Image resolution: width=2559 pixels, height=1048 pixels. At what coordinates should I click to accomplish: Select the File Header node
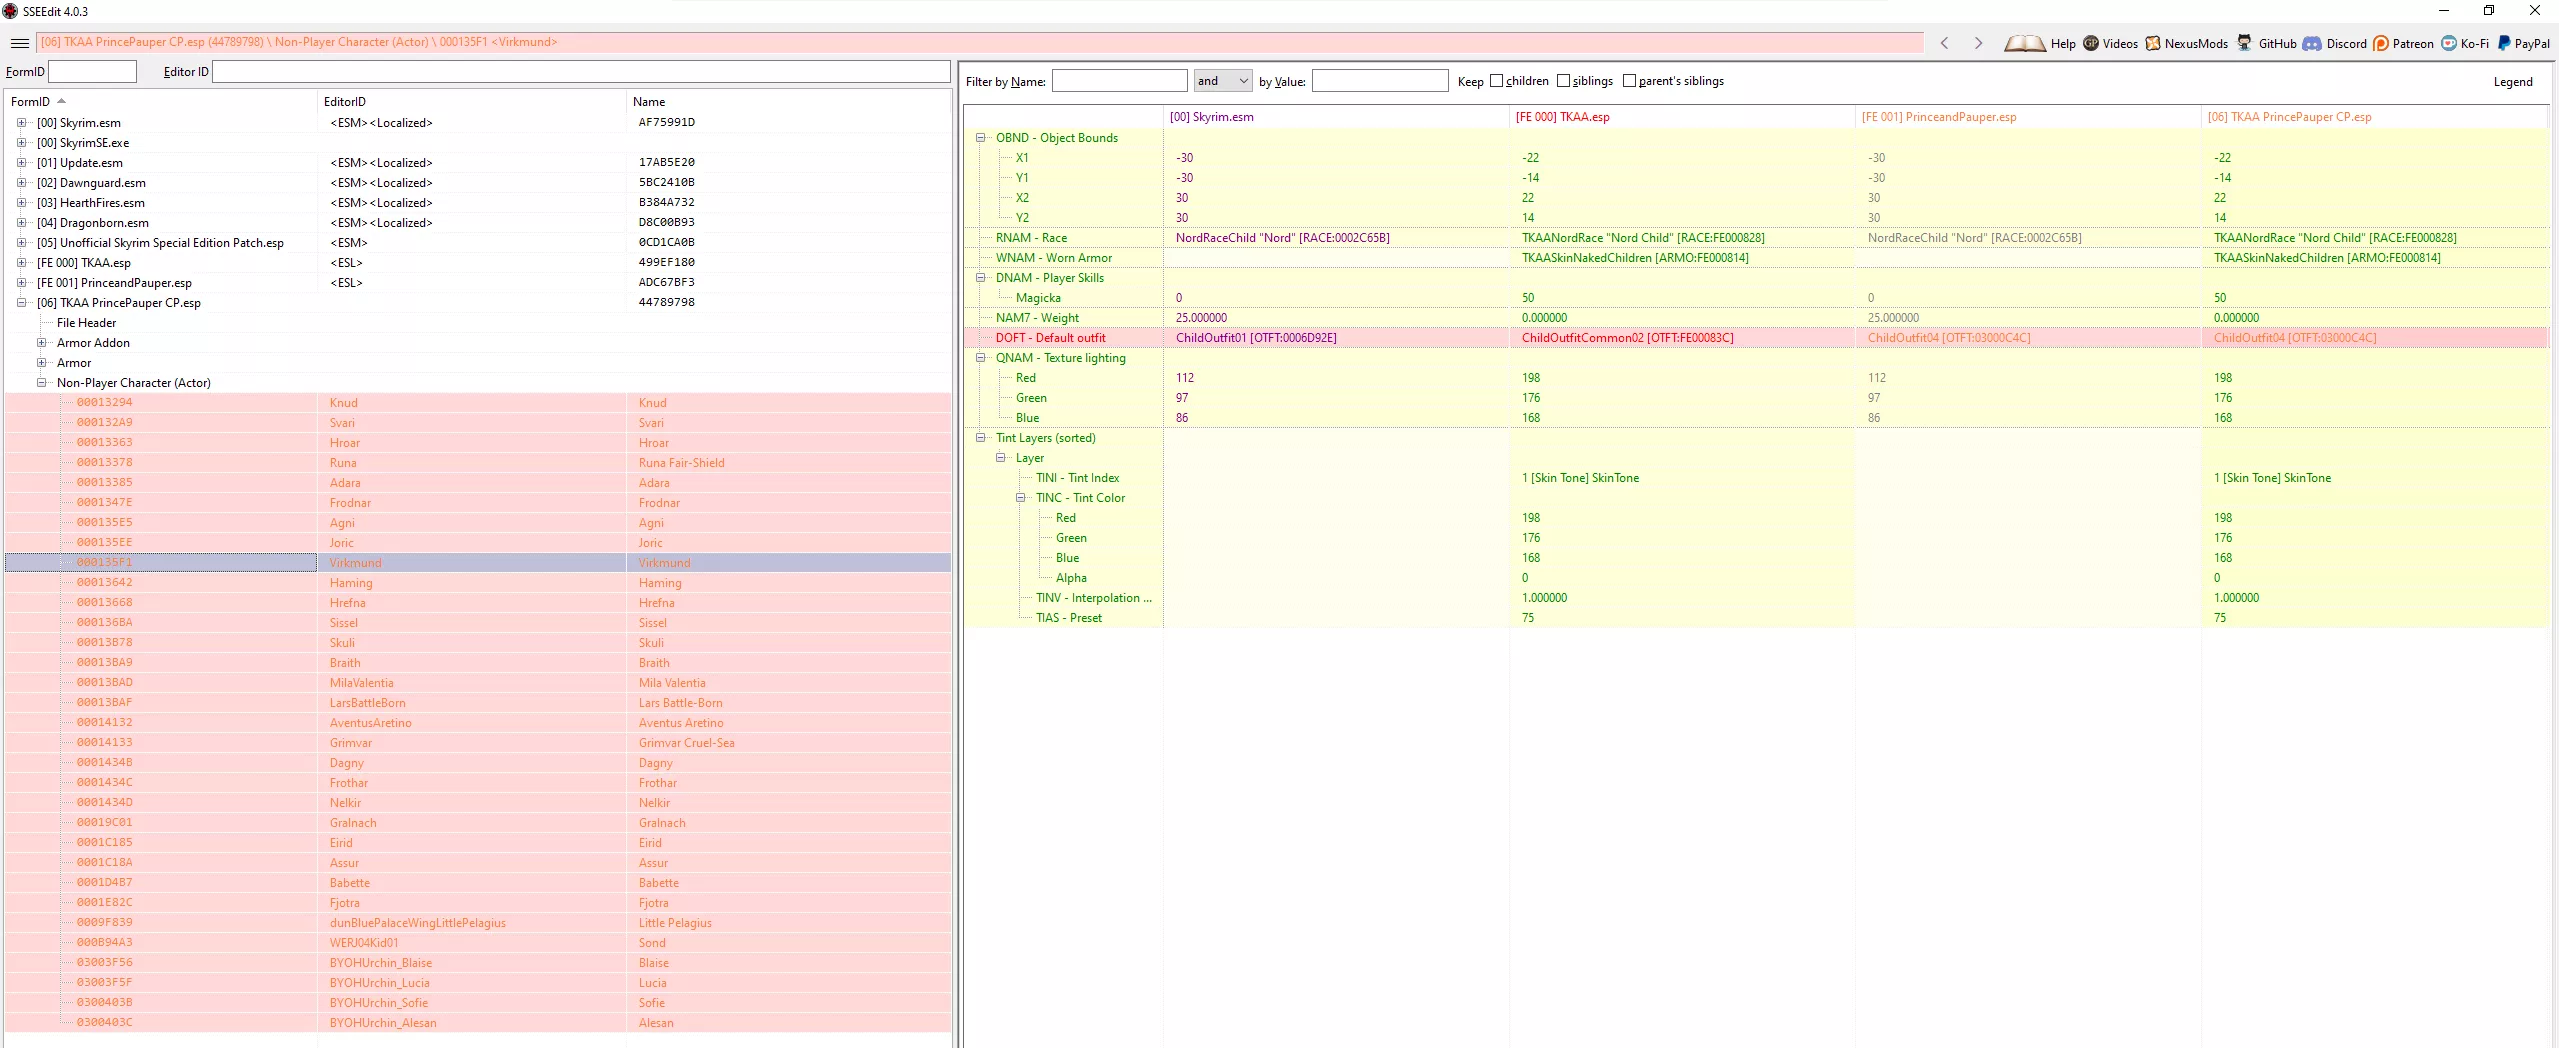point(86,323)
